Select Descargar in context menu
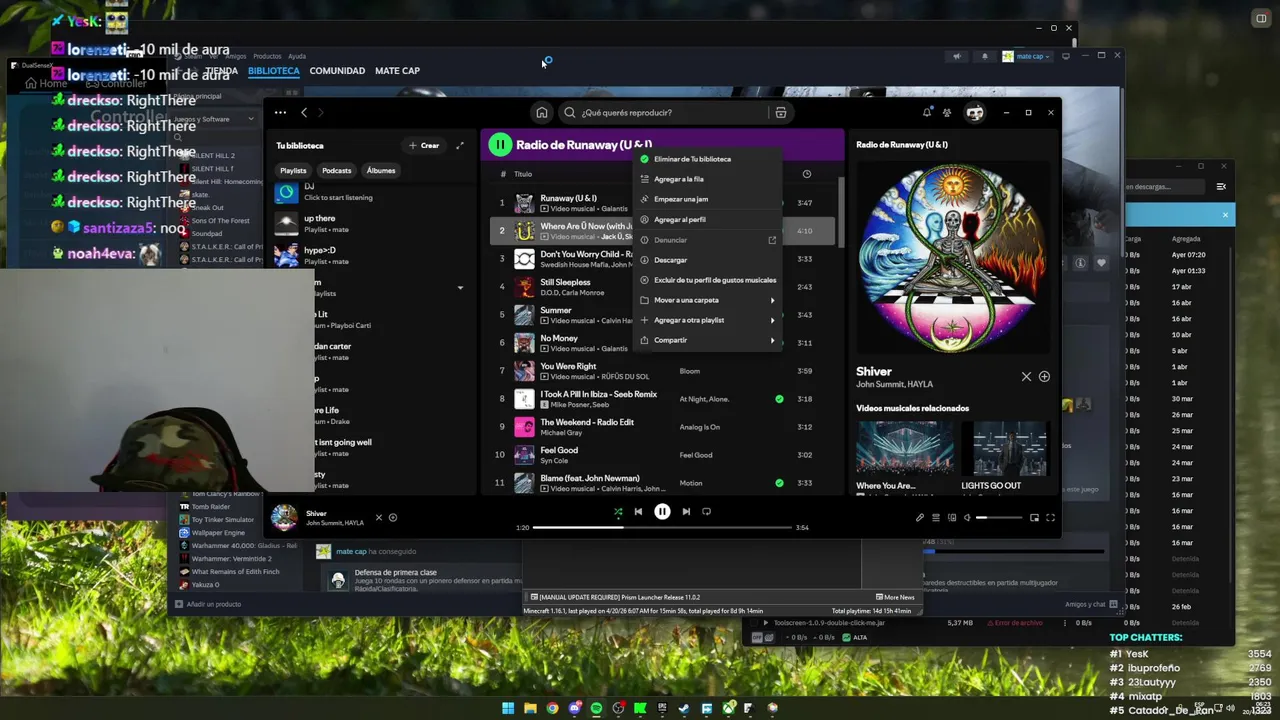1280x720 pixels. (x=707, y=260)
